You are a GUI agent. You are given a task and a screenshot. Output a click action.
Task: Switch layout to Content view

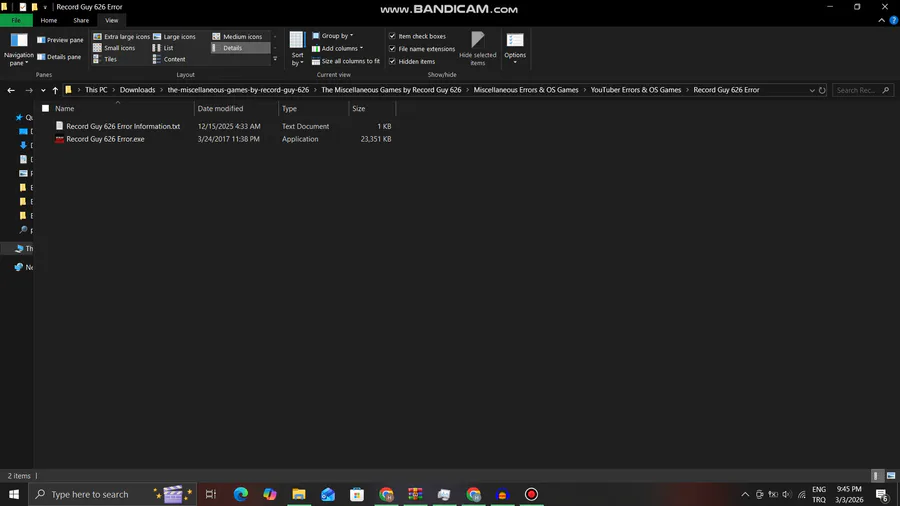pyautogui.click(x=169, y=59)
